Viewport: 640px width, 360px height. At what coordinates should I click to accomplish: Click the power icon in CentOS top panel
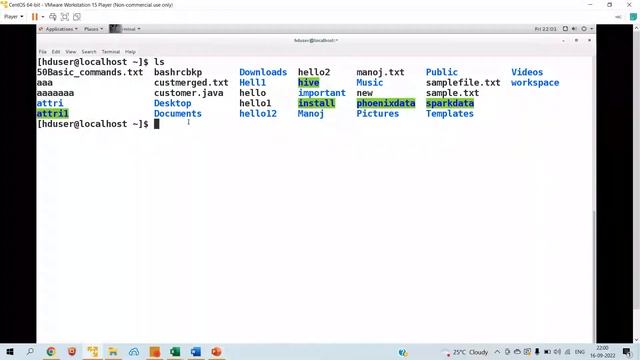tap(584, 29)
